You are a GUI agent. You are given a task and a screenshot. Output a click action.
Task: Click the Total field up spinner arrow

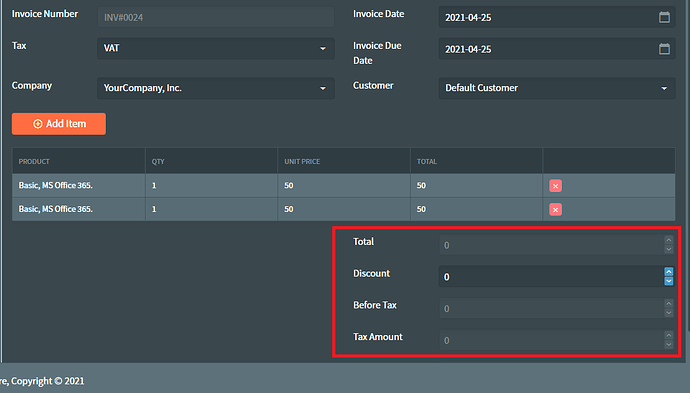[668, 240]
